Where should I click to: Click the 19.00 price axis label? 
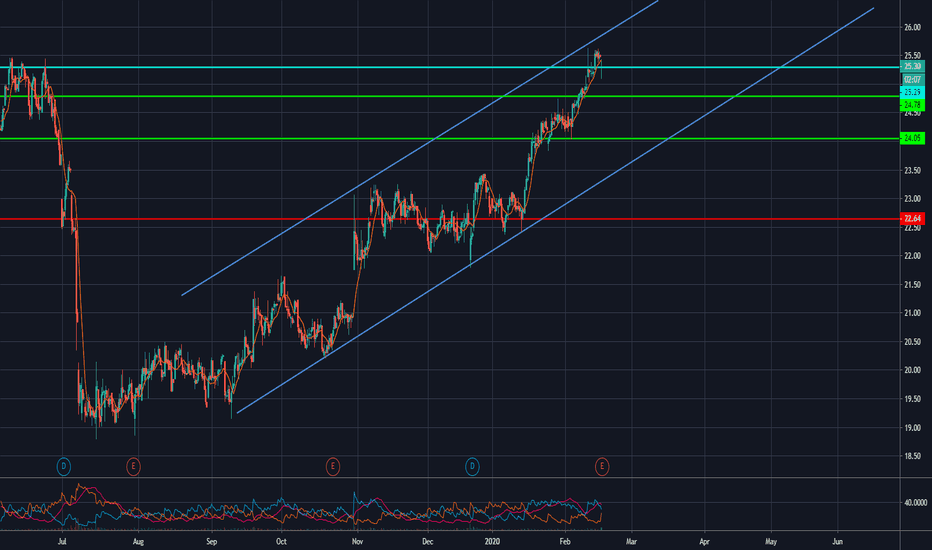tap(912, 428)
